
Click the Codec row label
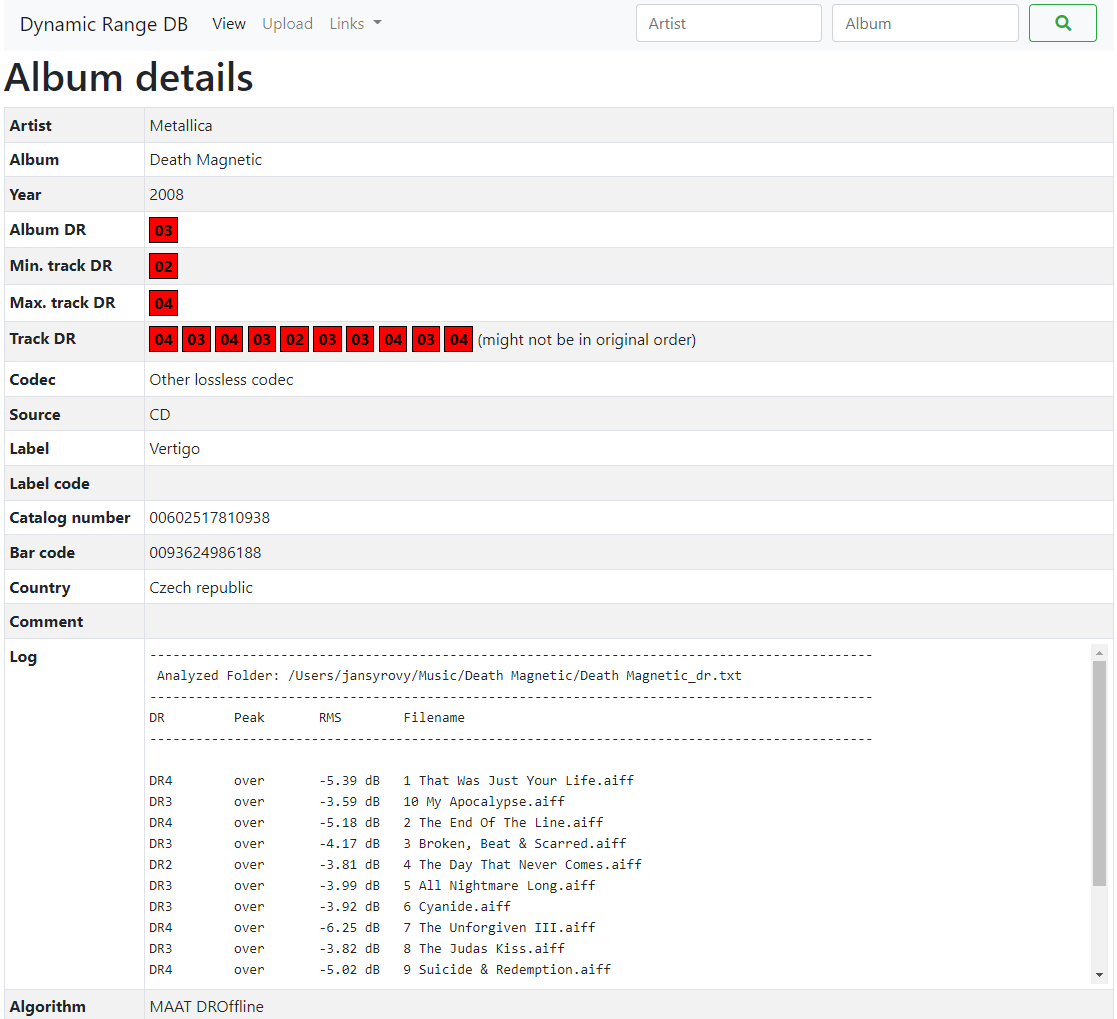pos(32,380)
